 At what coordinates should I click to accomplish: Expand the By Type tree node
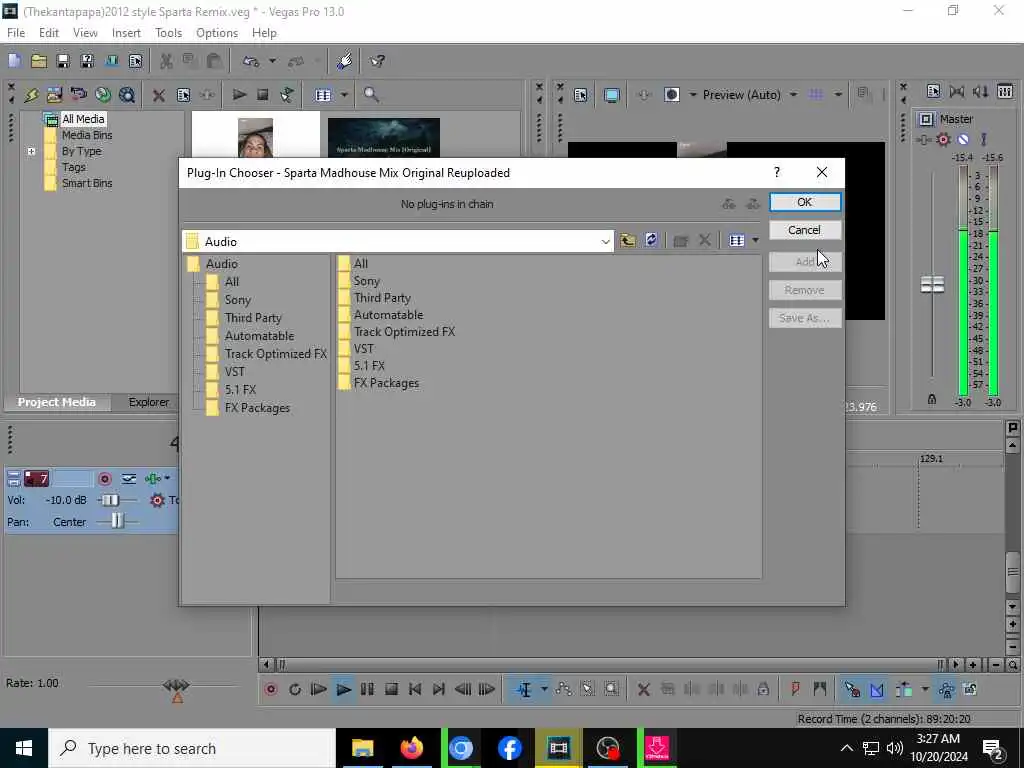[31, 152]
